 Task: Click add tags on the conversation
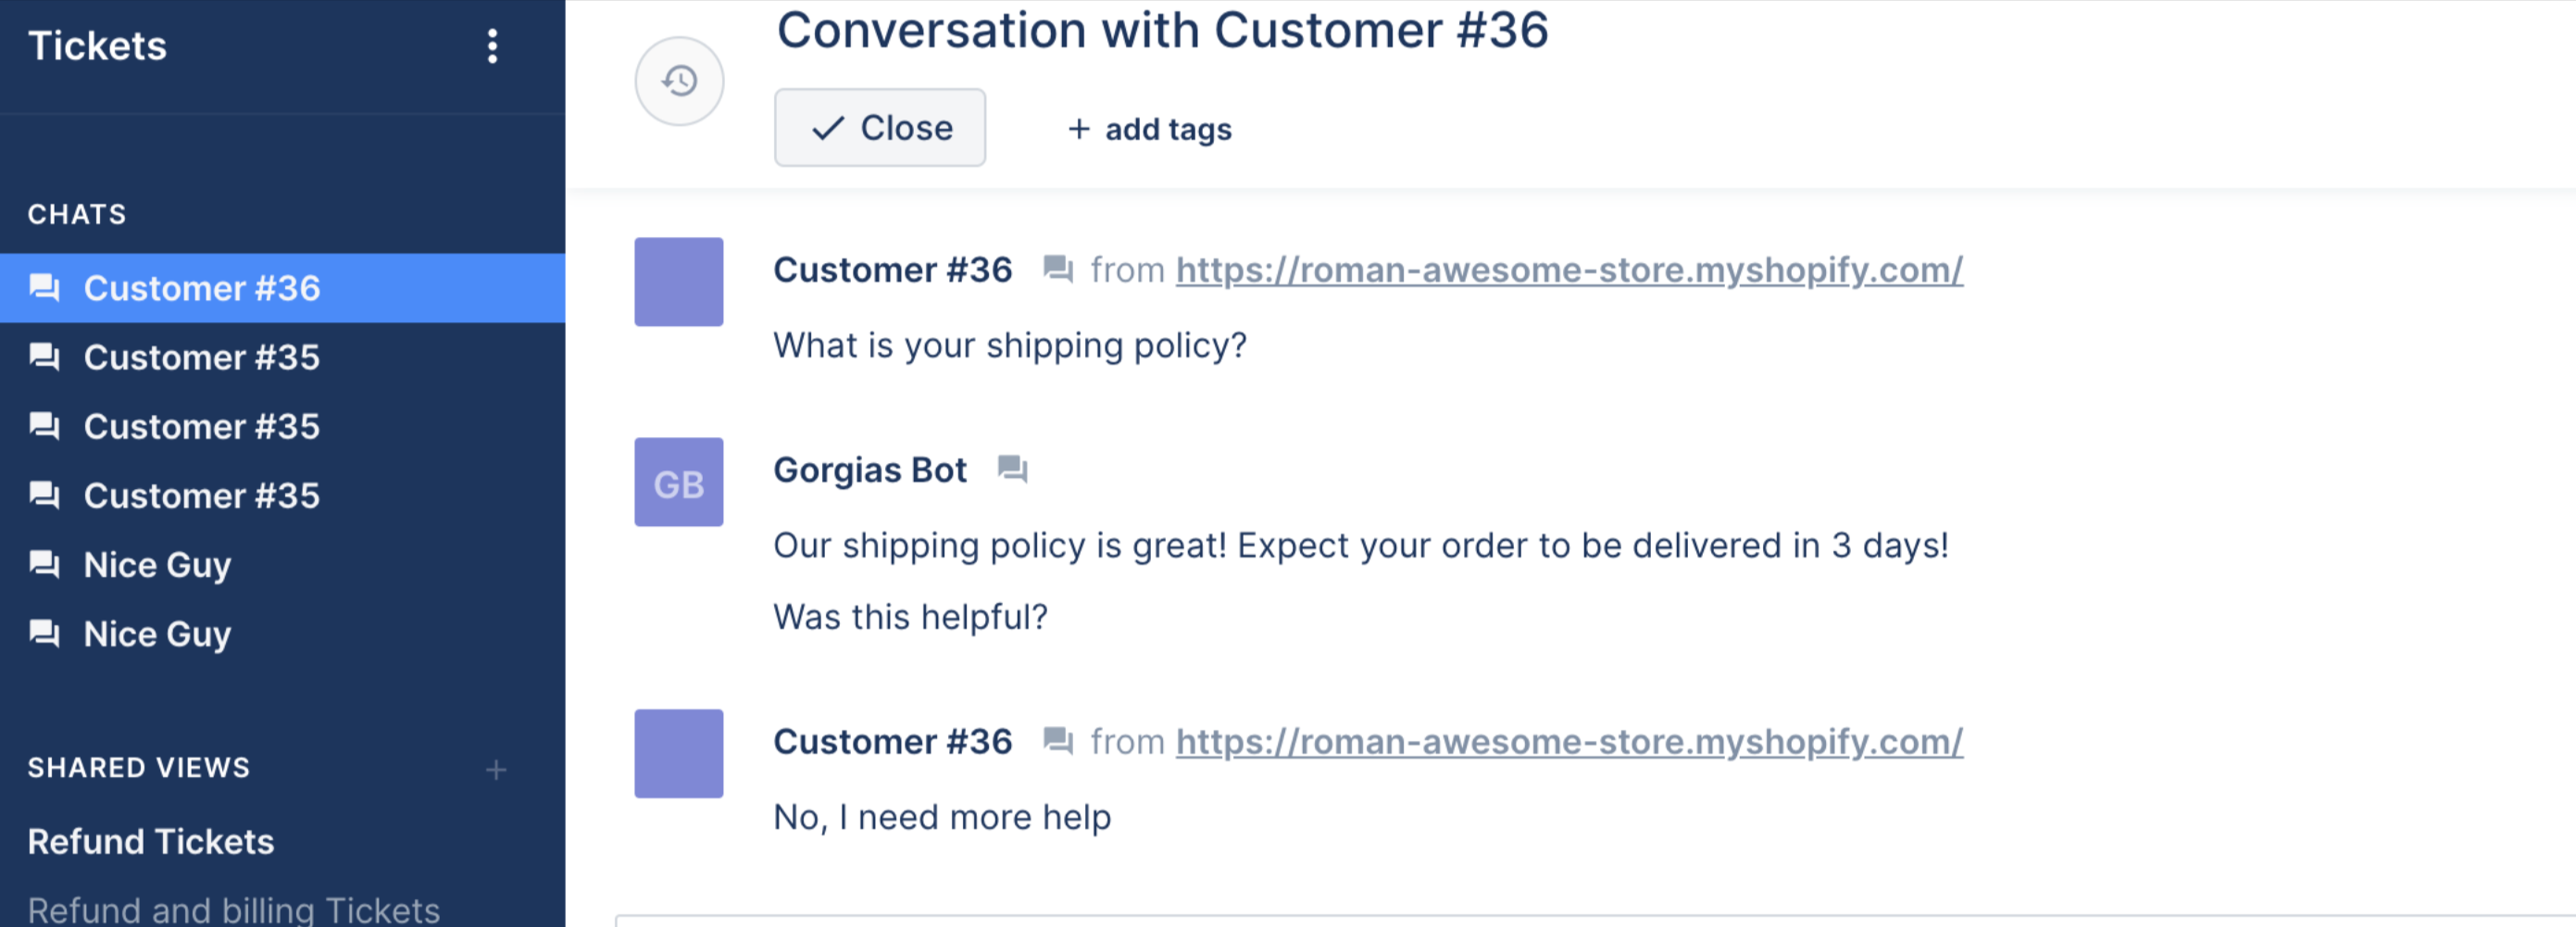point(1150,129)
